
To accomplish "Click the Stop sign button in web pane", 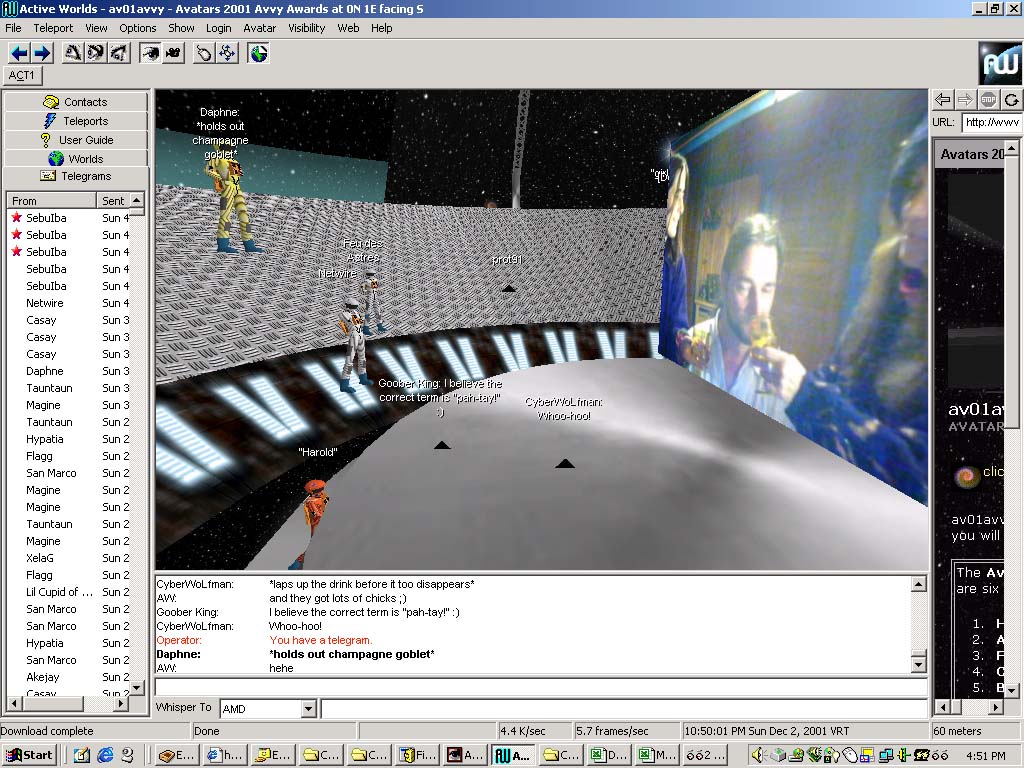I will click(988, 99).
